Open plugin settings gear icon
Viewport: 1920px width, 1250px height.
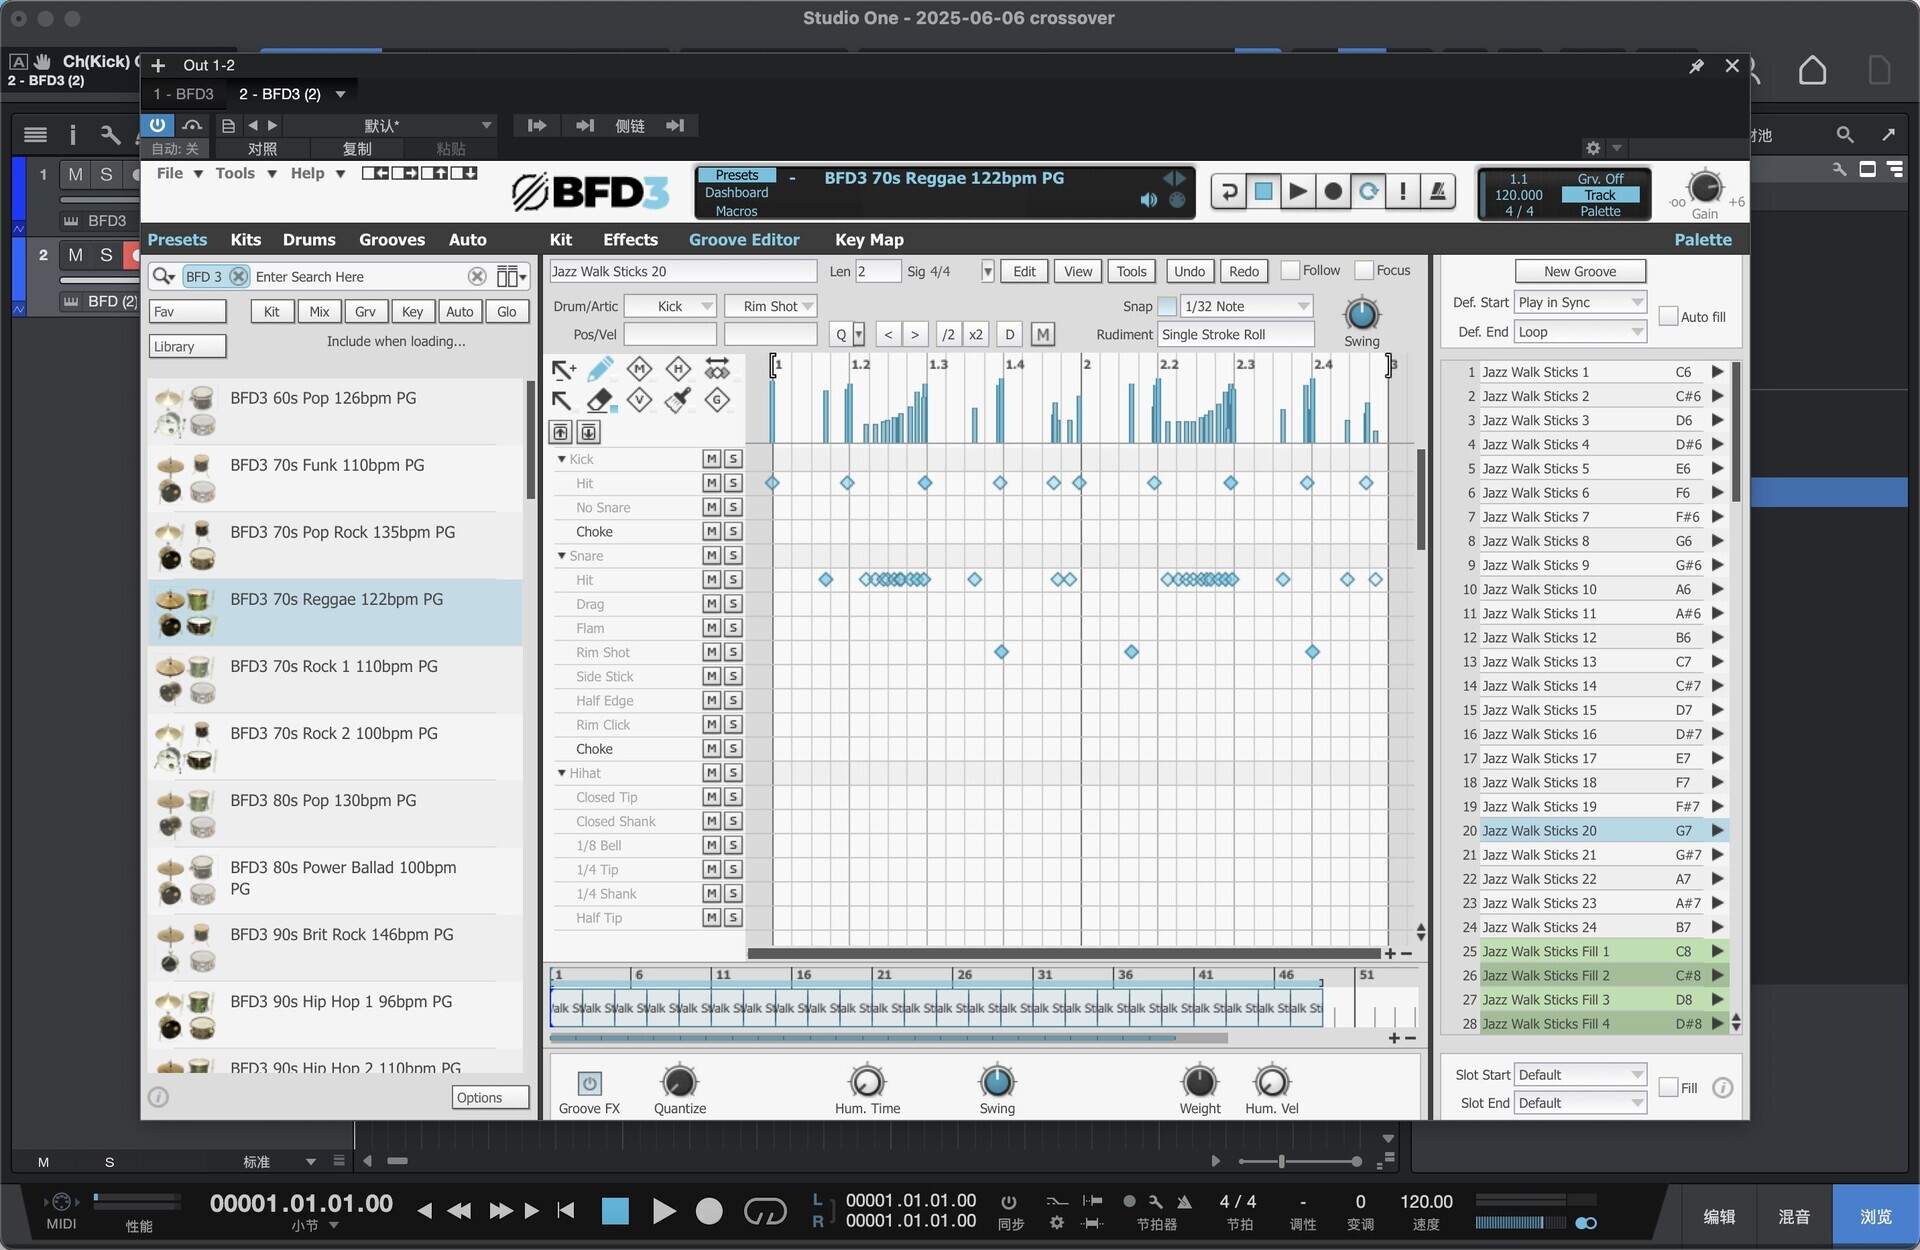tap(1593, 148)
